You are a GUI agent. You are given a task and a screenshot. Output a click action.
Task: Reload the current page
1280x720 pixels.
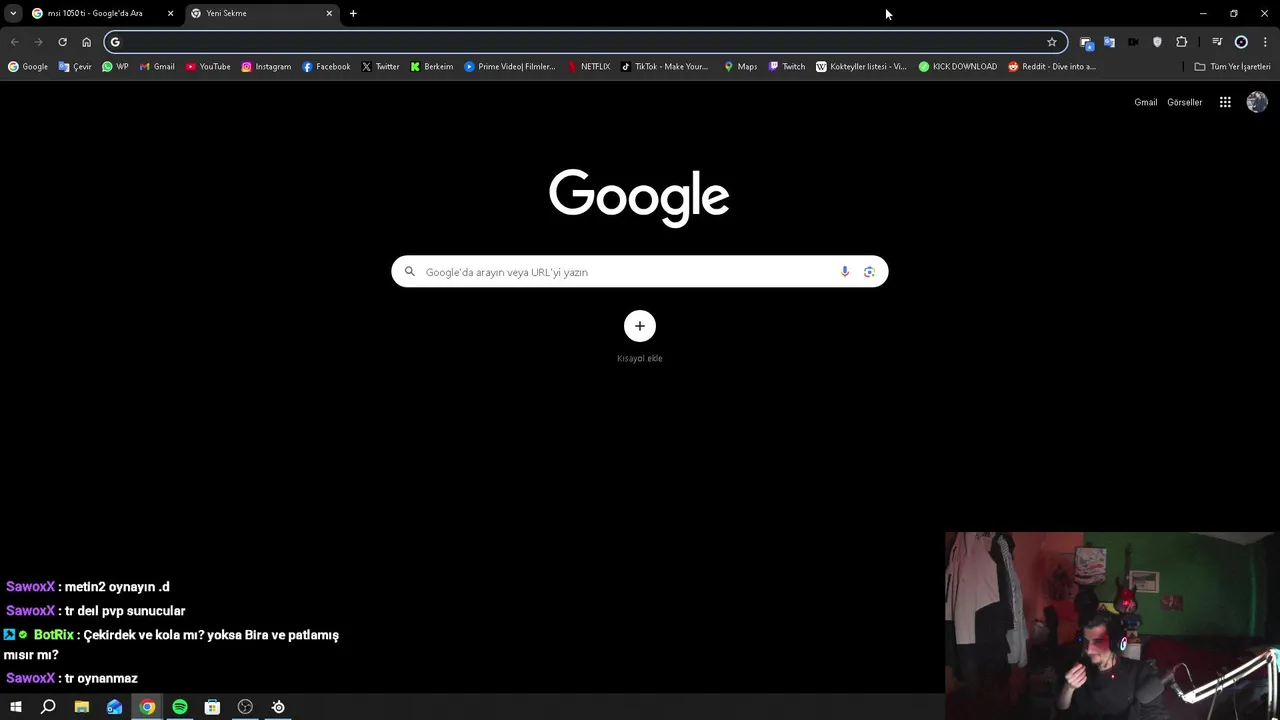point(62,42)
